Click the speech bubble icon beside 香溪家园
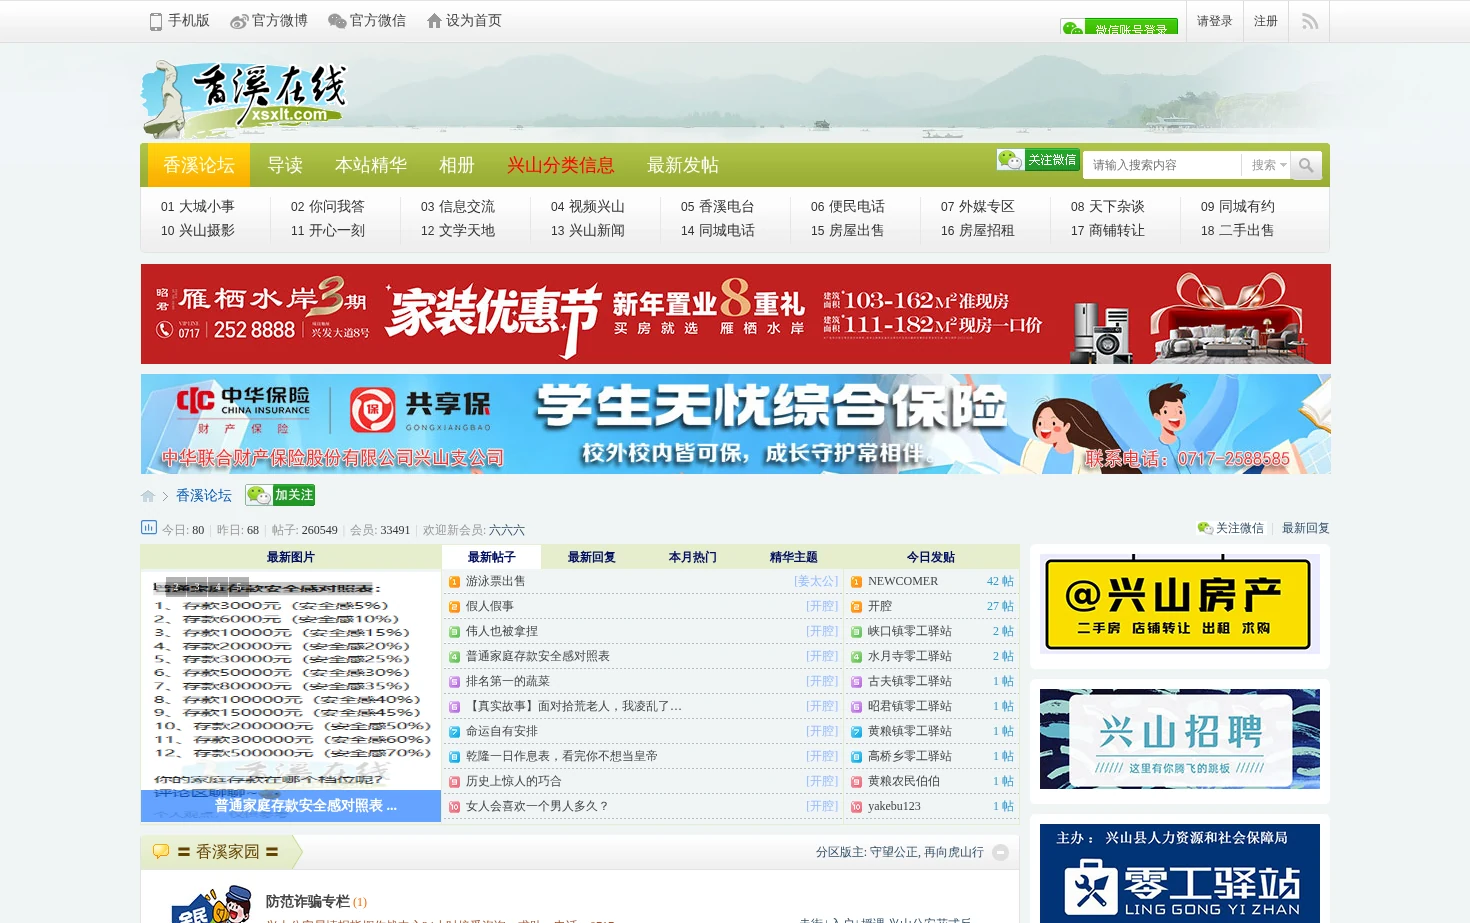This screenshot has height=923, width=1470. (x=160, y=852)
